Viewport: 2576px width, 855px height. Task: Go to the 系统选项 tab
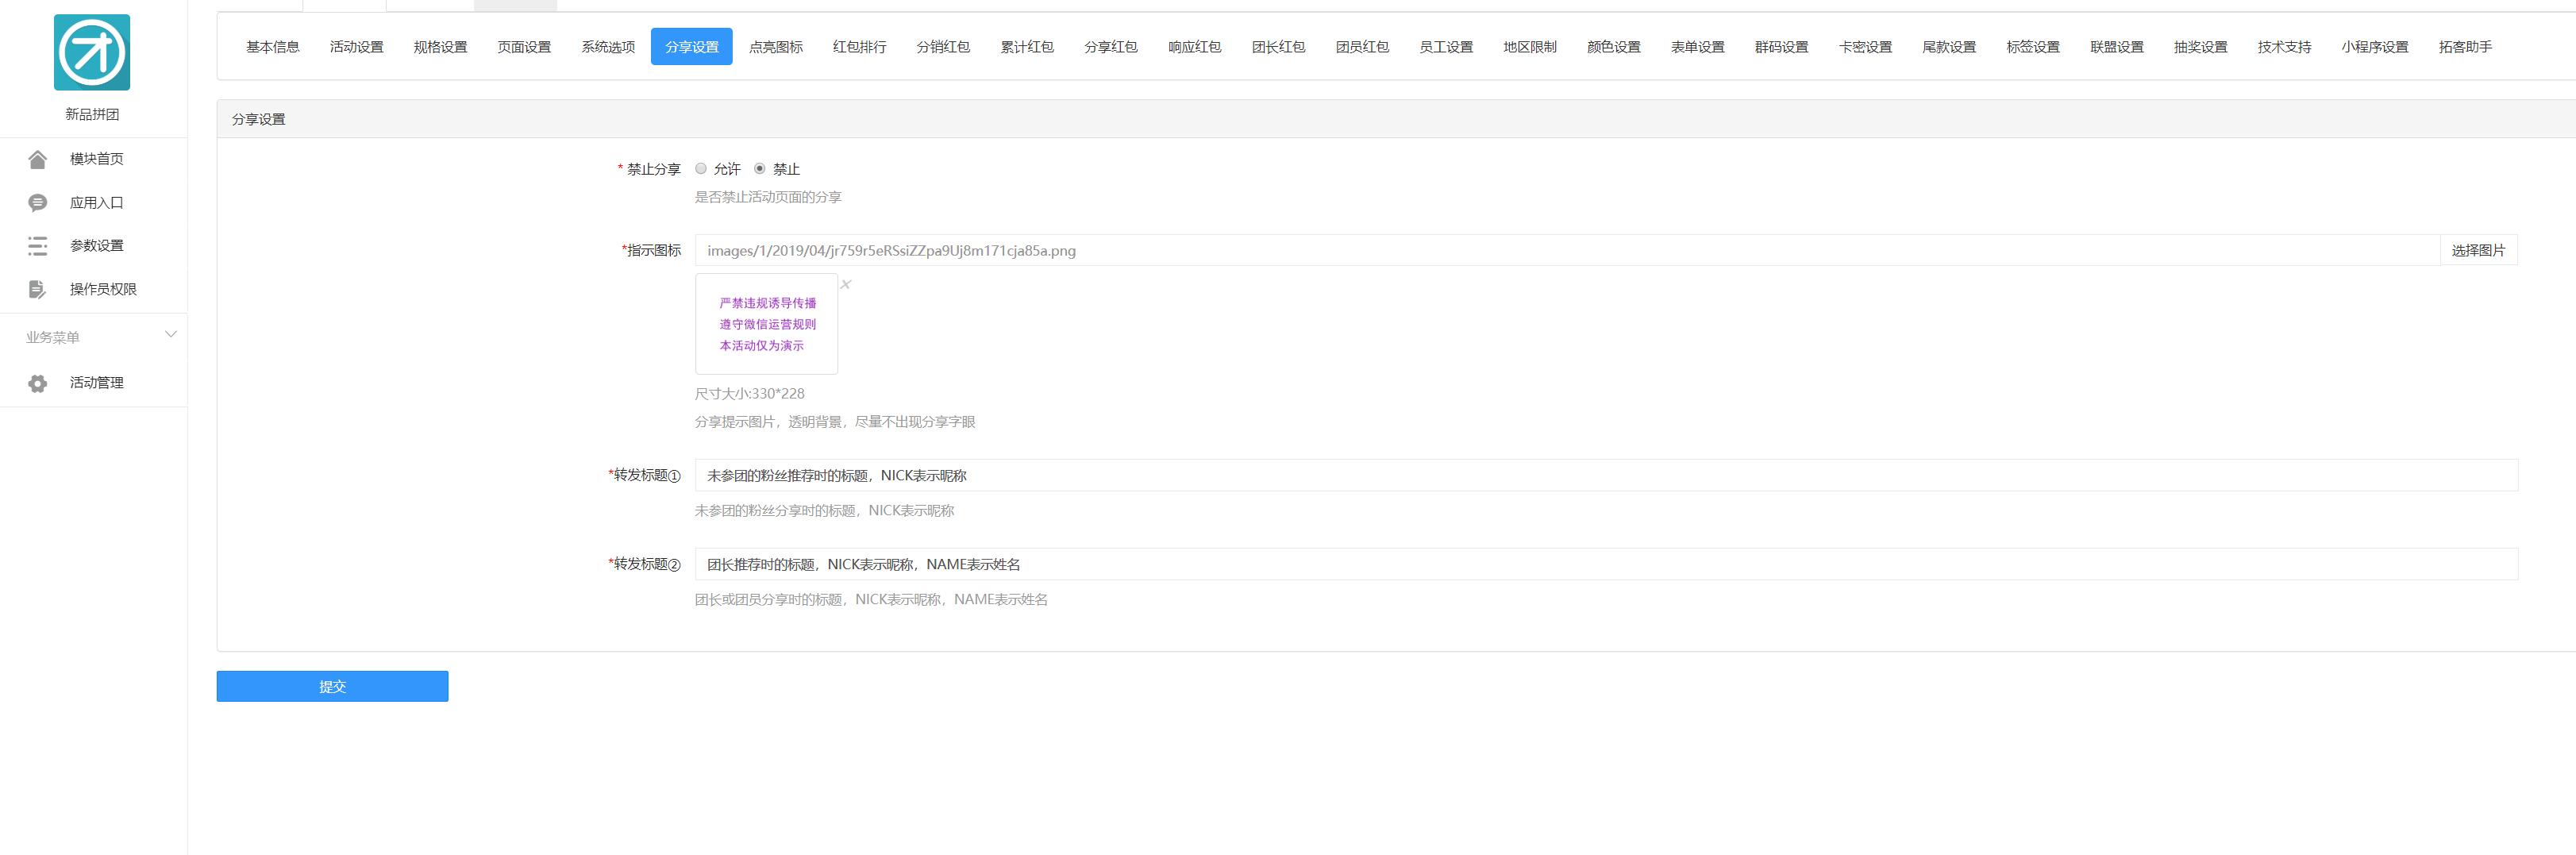[608, 47]
